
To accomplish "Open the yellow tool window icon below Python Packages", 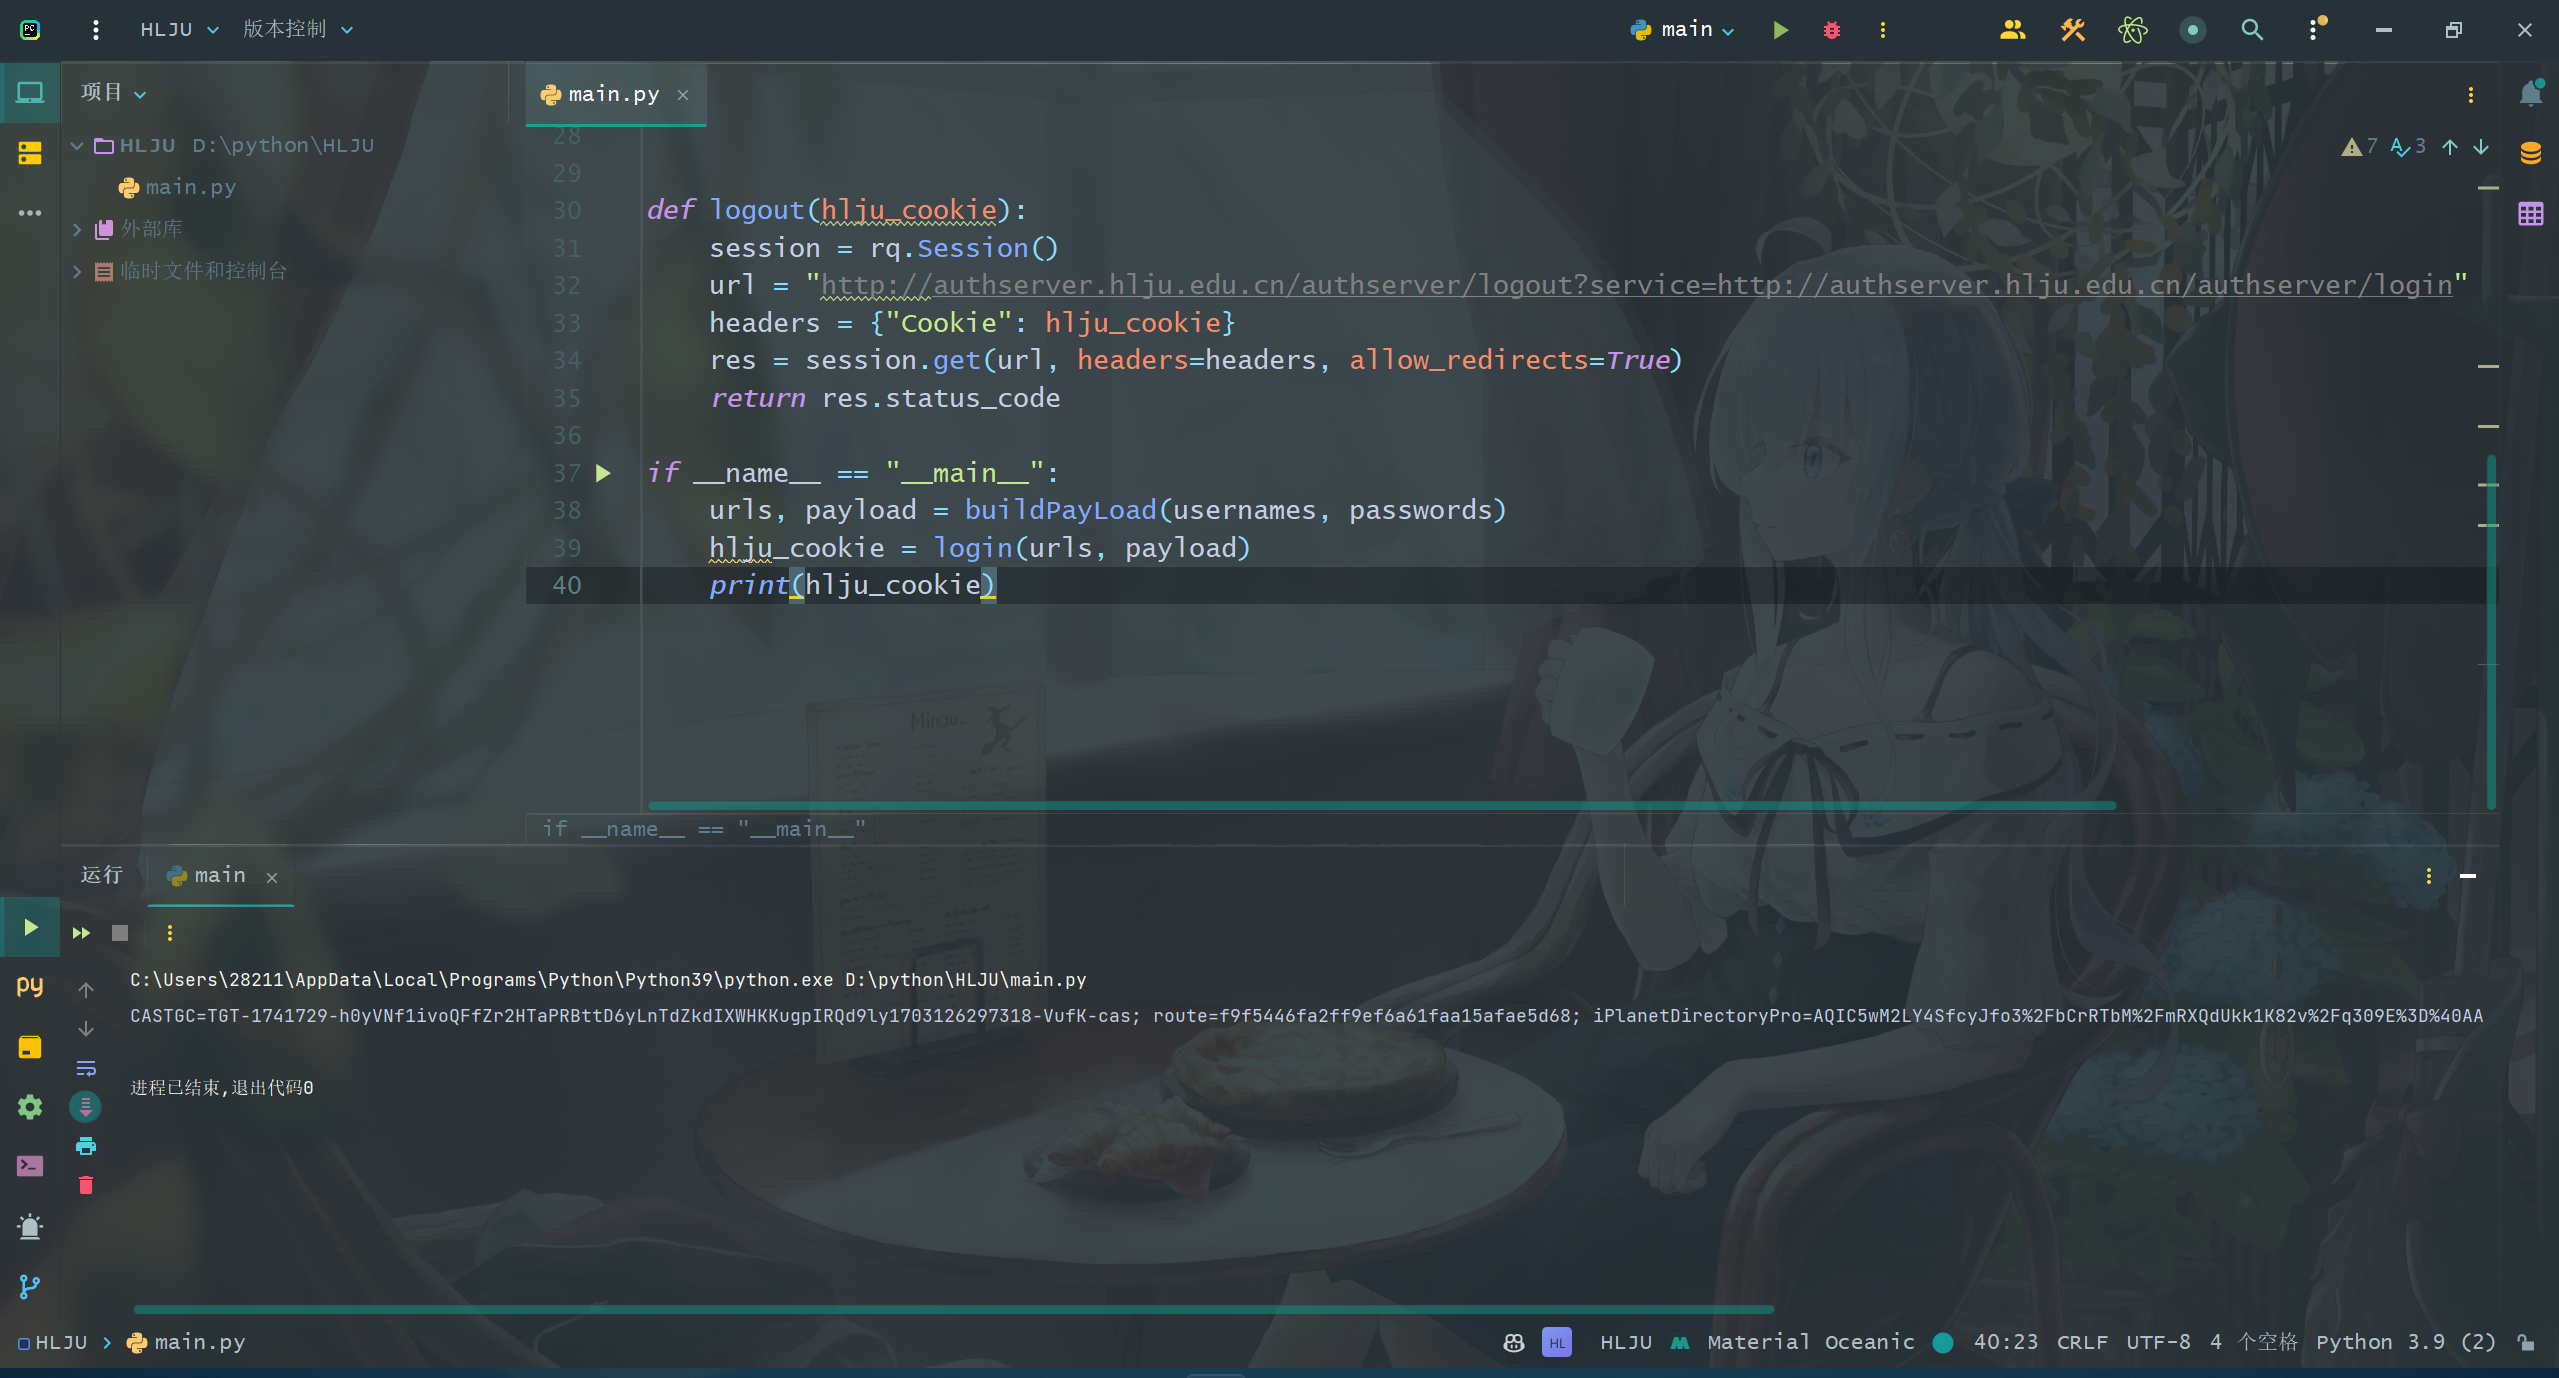I will click(x=30, y=1047).
